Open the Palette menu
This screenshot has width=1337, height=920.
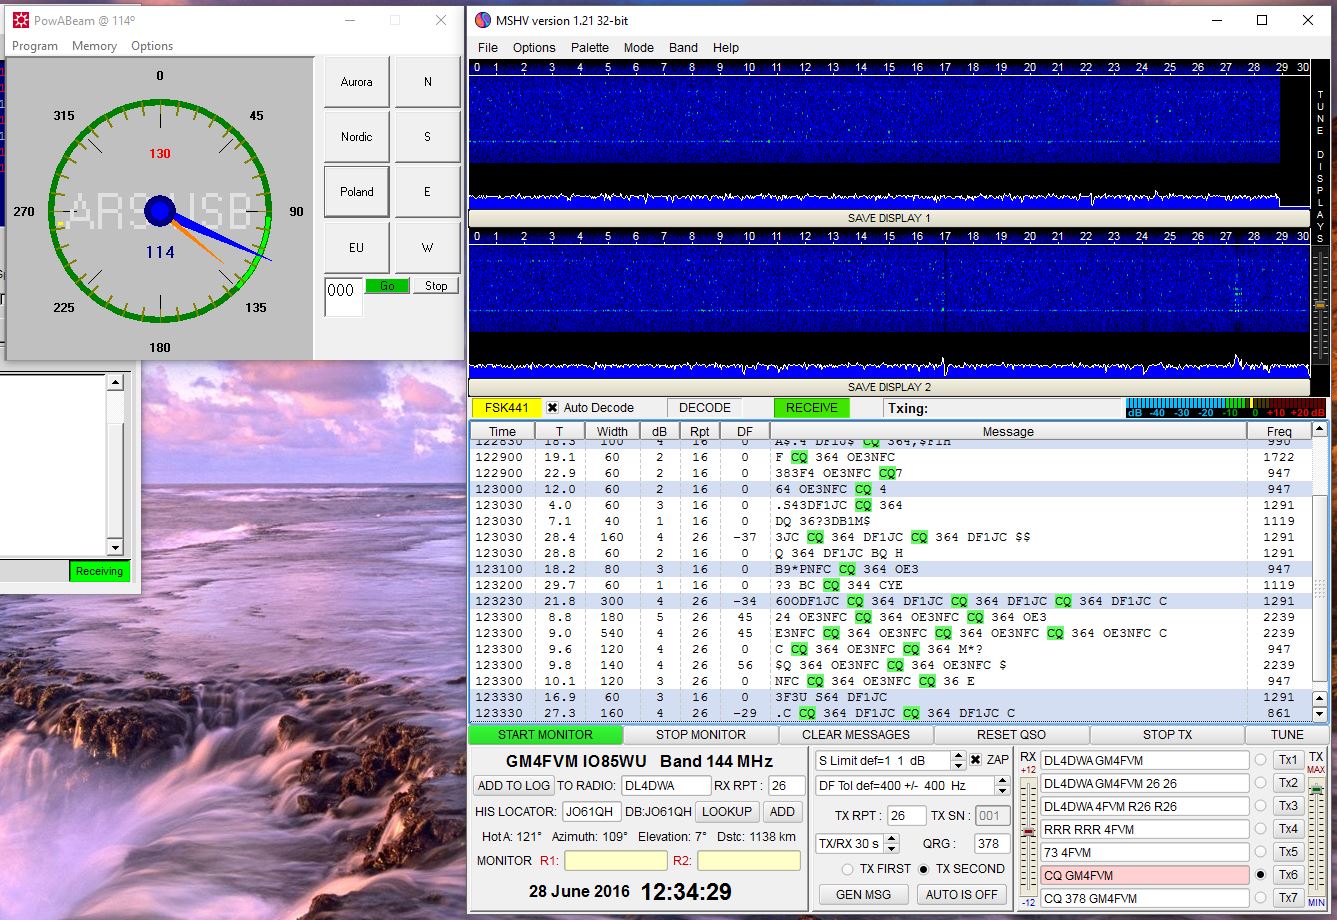(x=590, y=47)
